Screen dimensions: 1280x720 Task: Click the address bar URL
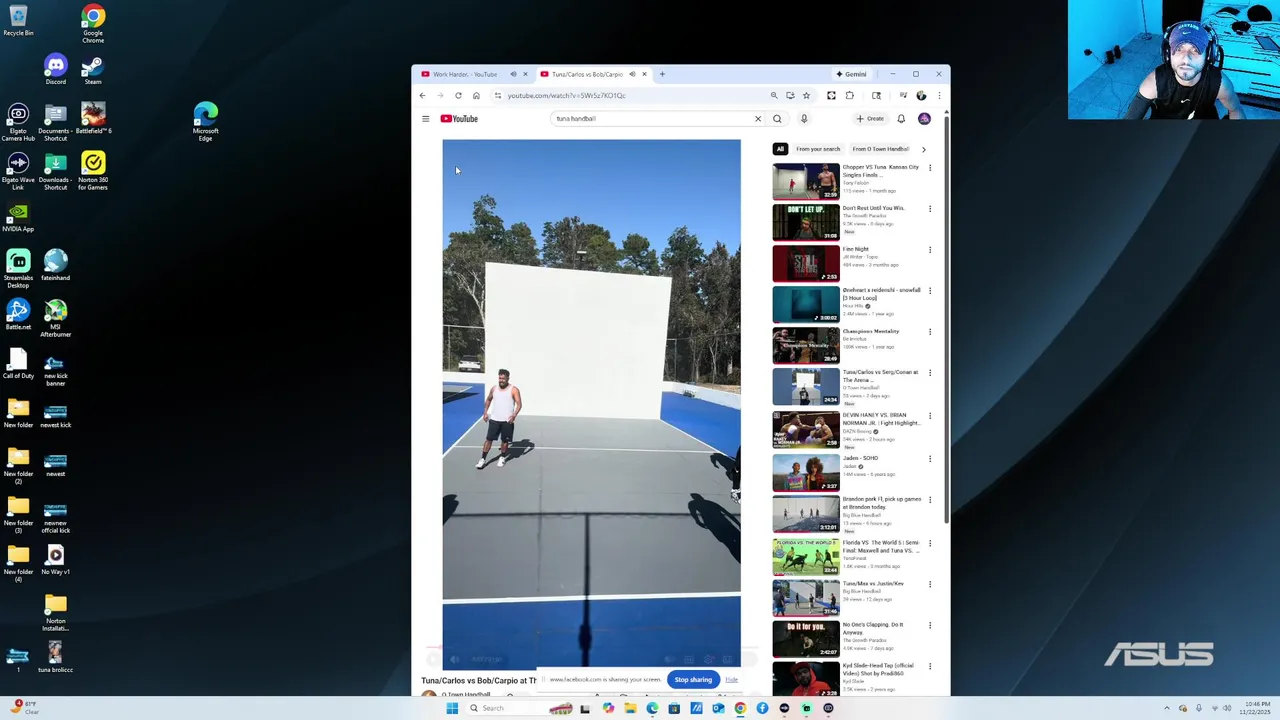[566, 96]
